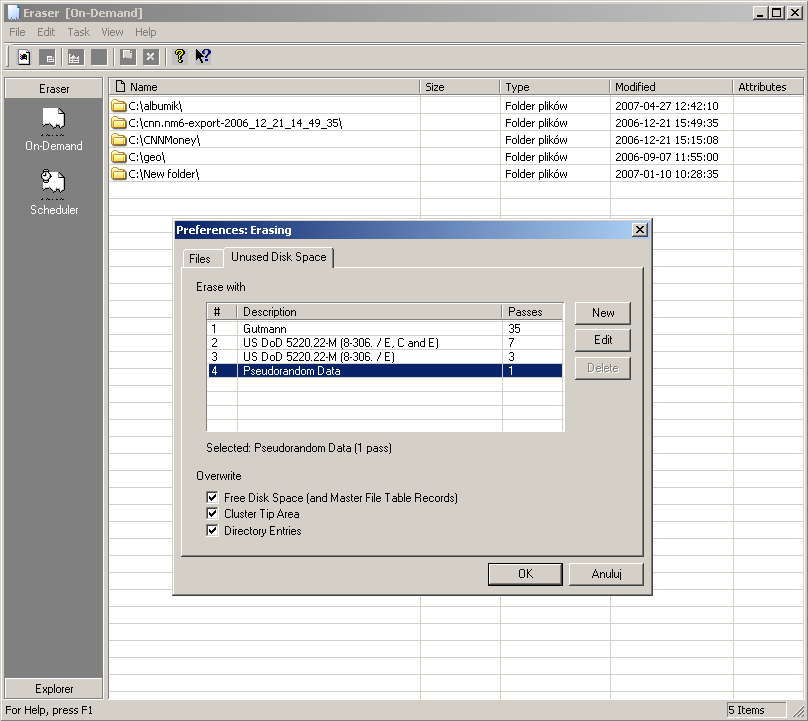Create a new task using the toolbar icon

pos(23,56)
